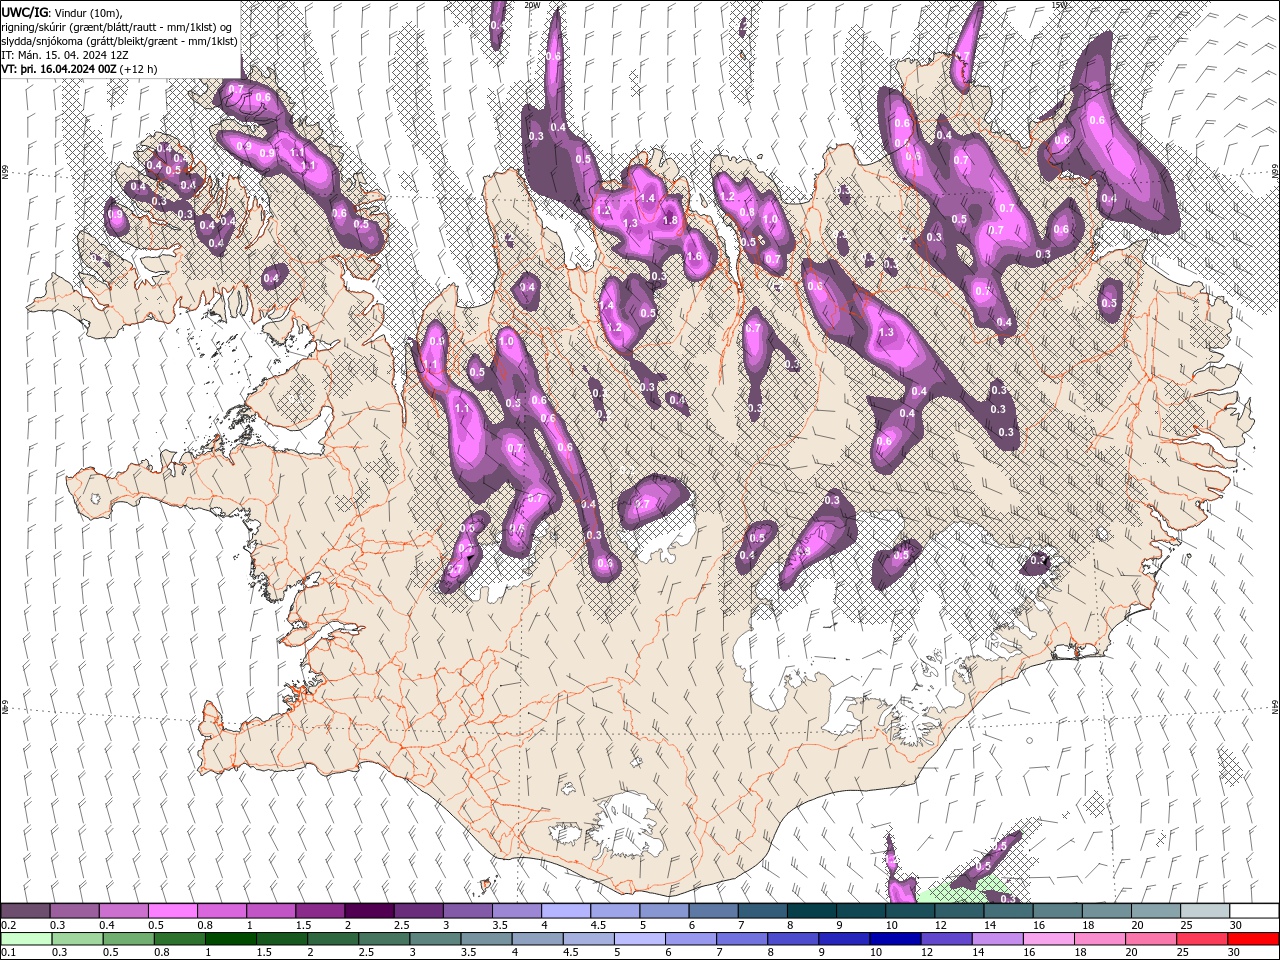Click the darkest purple 0.2 swatch in top legend row
Viewport: 1280px width, 960px height.
(25, 911)
